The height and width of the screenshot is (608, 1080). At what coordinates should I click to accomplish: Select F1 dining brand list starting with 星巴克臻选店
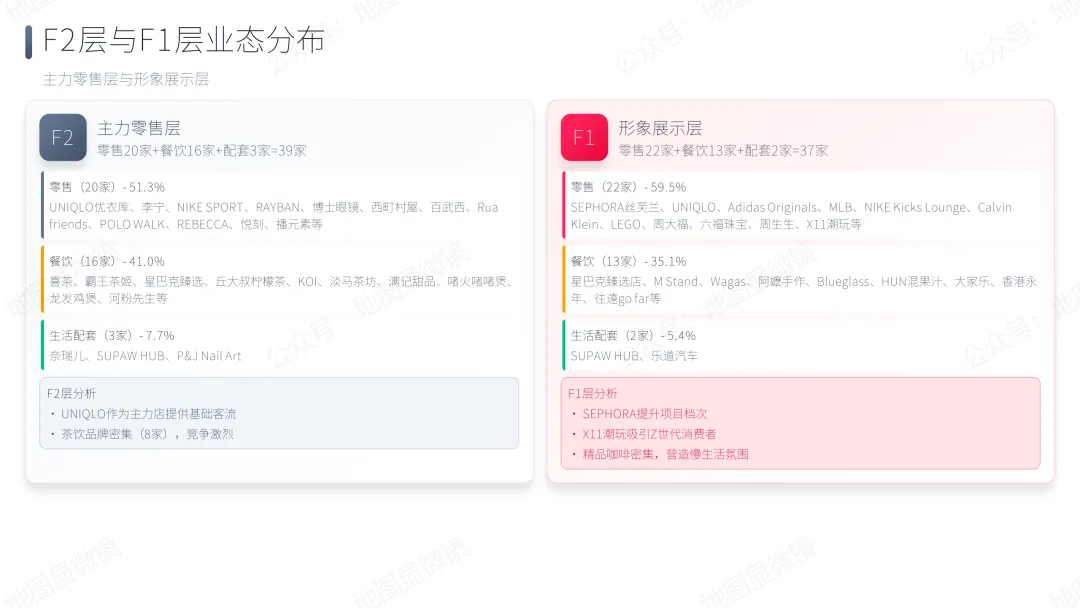pyautogui.click(x=804, y=290)
